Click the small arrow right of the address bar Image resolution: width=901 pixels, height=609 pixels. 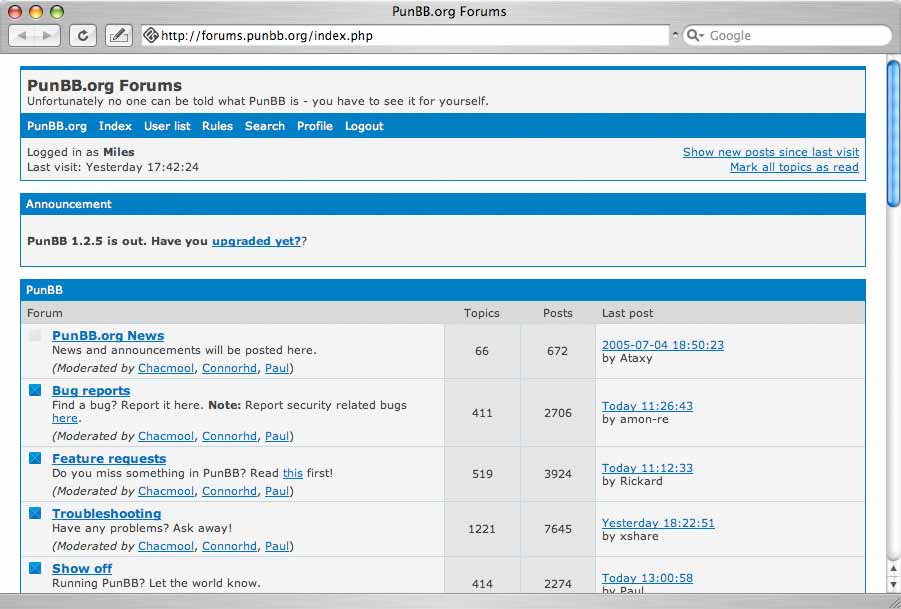click(x=675, y=36)
